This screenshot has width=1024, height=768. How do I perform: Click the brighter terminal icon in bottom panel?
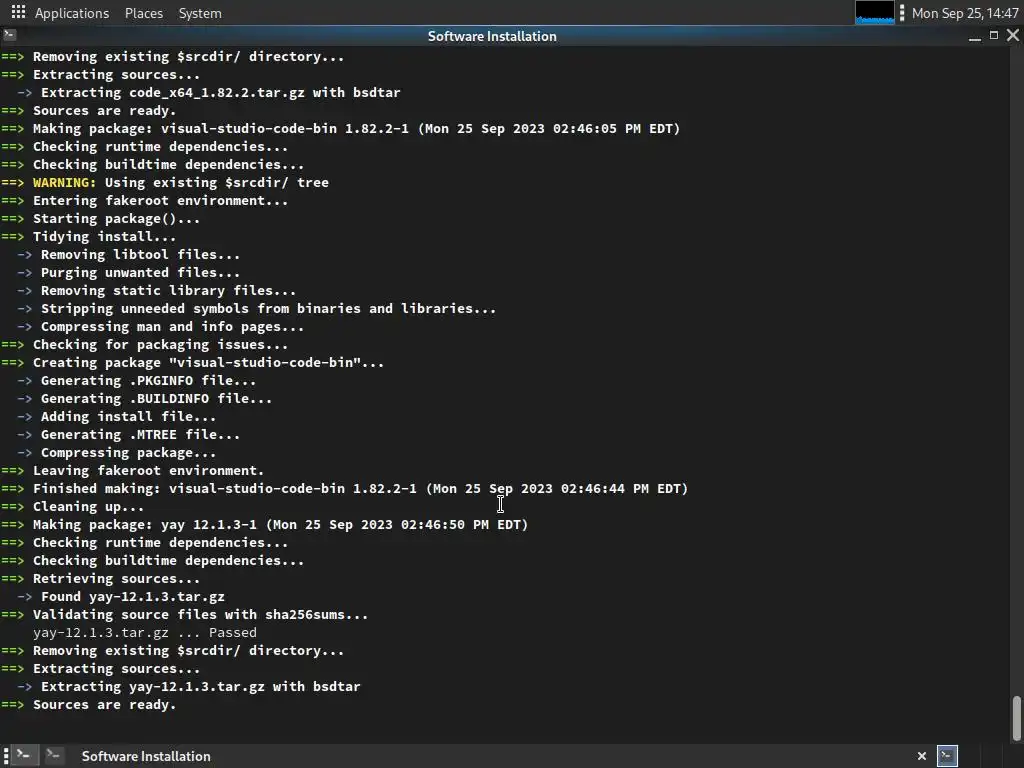pos(23,756)
